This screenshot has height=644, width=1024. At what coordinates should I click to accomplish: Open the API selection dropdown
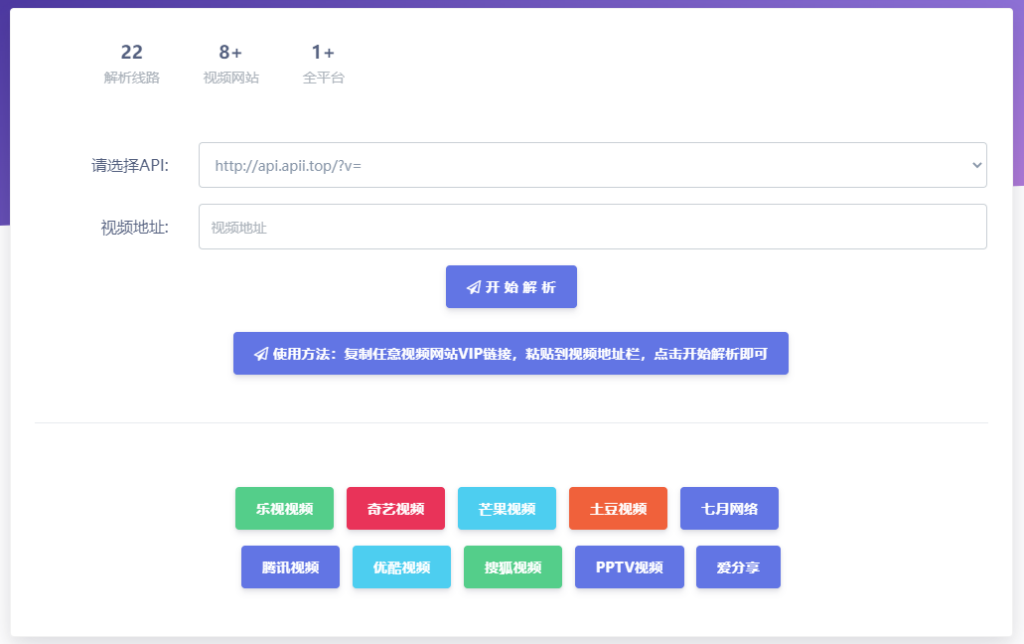[593, 165]
